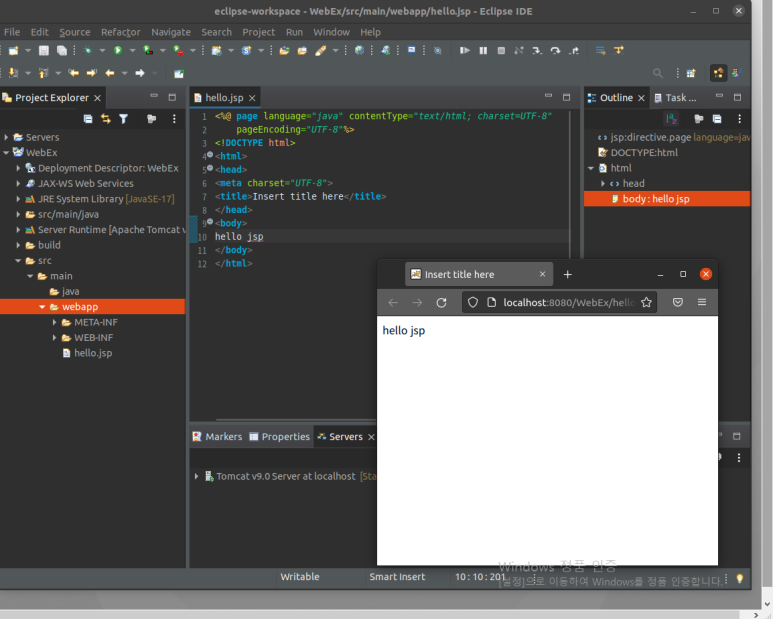The width and height of the screenshot is (773, 619).
Task: Open the browser hamburger menu
Action: coord(702,302)
